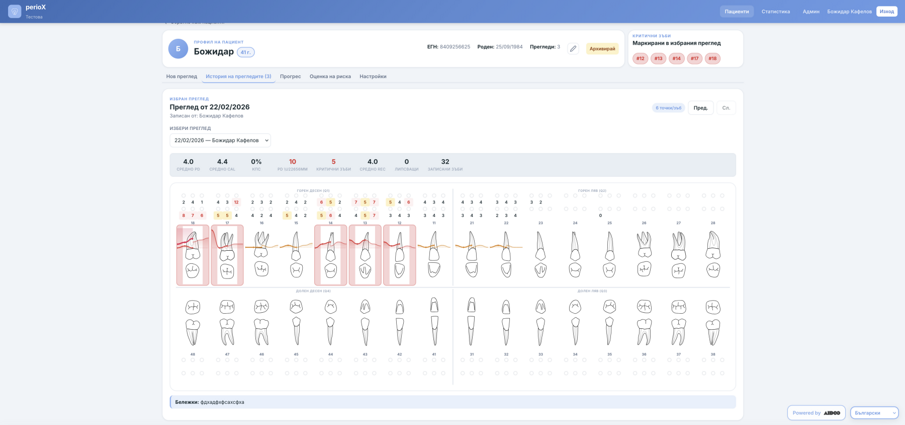Open Статистика in the top navigation
The height and width of the screenshot is (425, 905).
775,11
